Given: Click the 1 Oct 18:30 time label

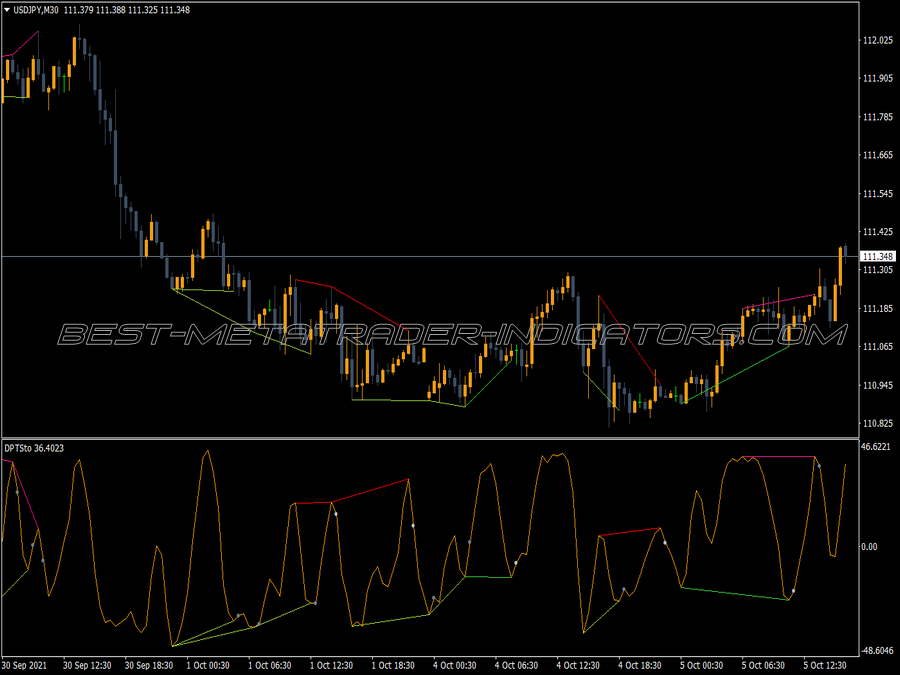Looking at the screenshot, I should pyautogui.click(x=393, y=665).
